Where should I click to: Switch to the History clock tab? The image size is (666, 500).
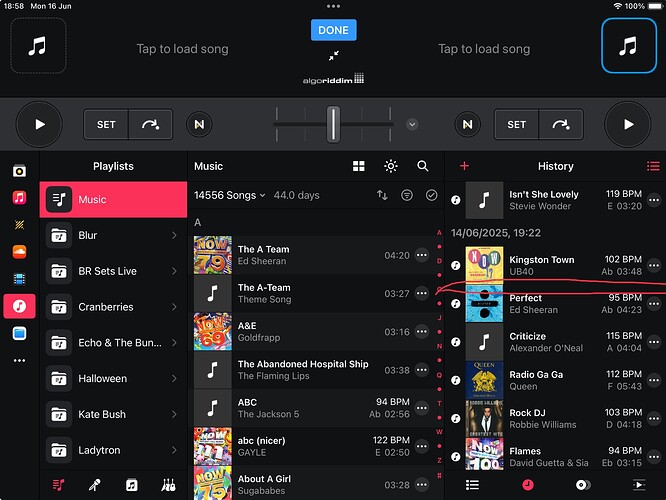point(528,485)
